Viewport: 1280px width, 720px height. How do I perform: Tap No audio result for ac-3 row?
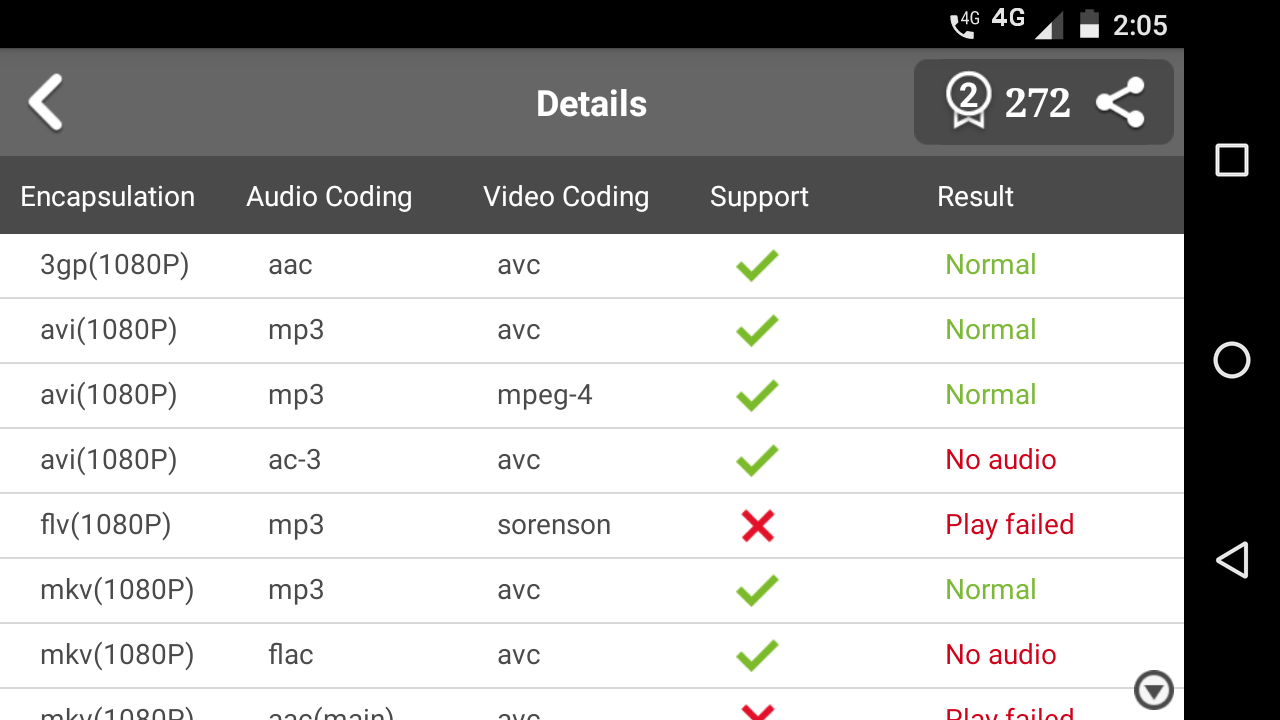pos(1000,460)
